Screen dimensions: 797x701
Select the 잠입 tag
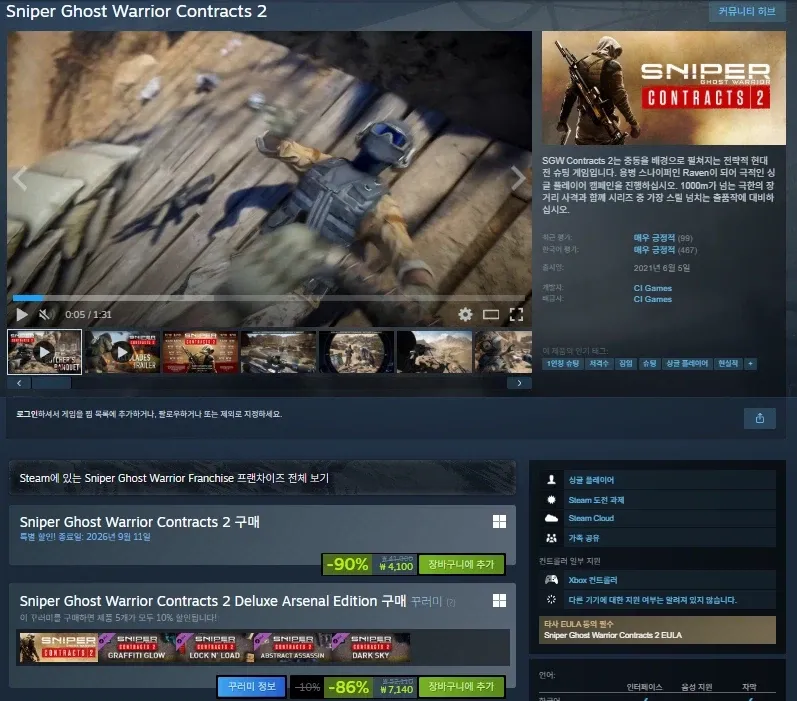[x=626, y=363]
